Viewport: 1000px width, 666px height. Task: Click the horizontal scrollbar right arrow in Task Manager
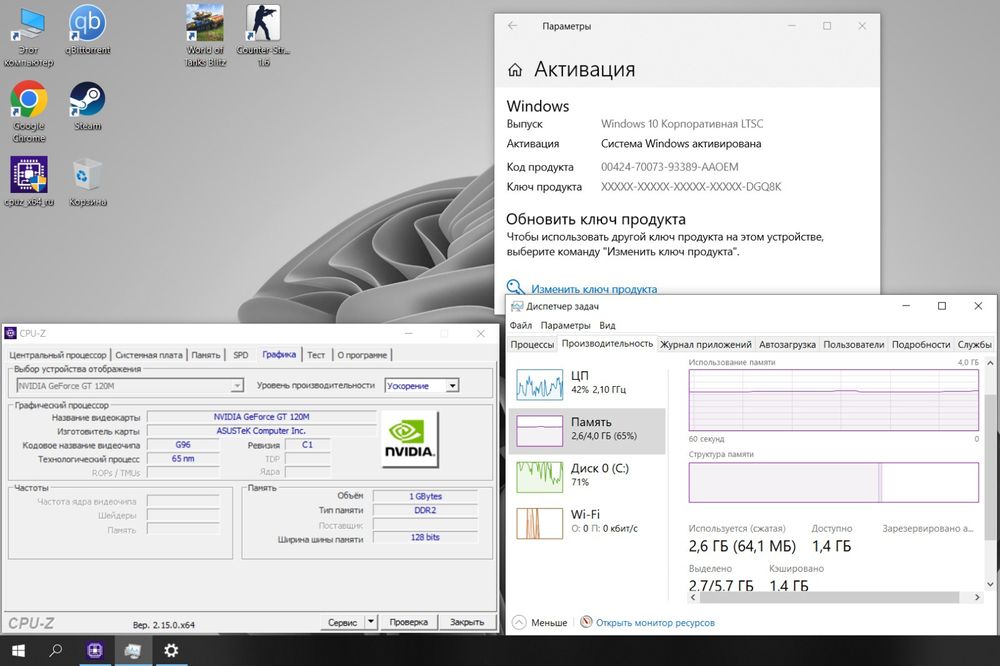coord(977,597)
